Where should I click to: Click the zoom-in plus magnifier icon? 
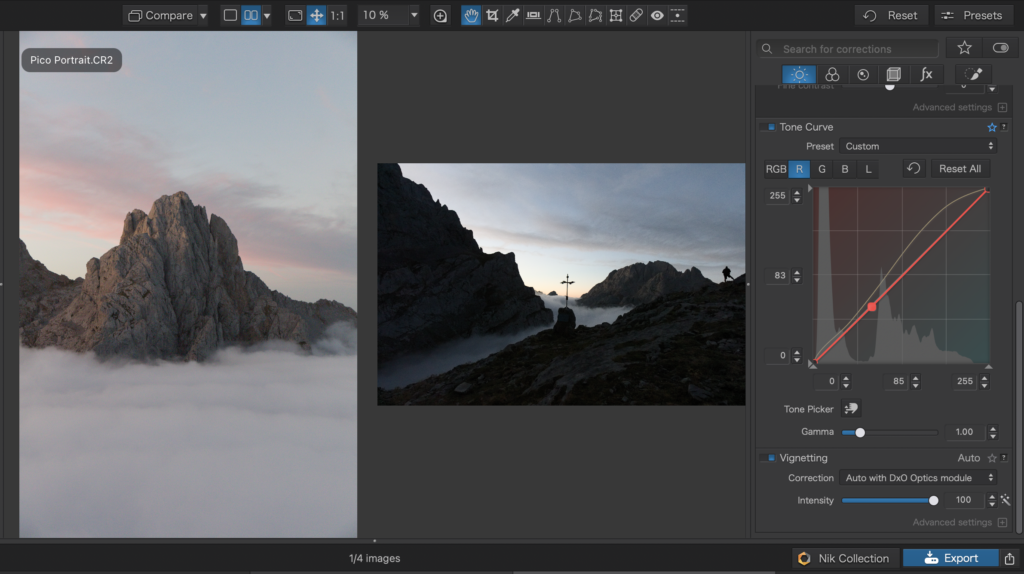440,16
